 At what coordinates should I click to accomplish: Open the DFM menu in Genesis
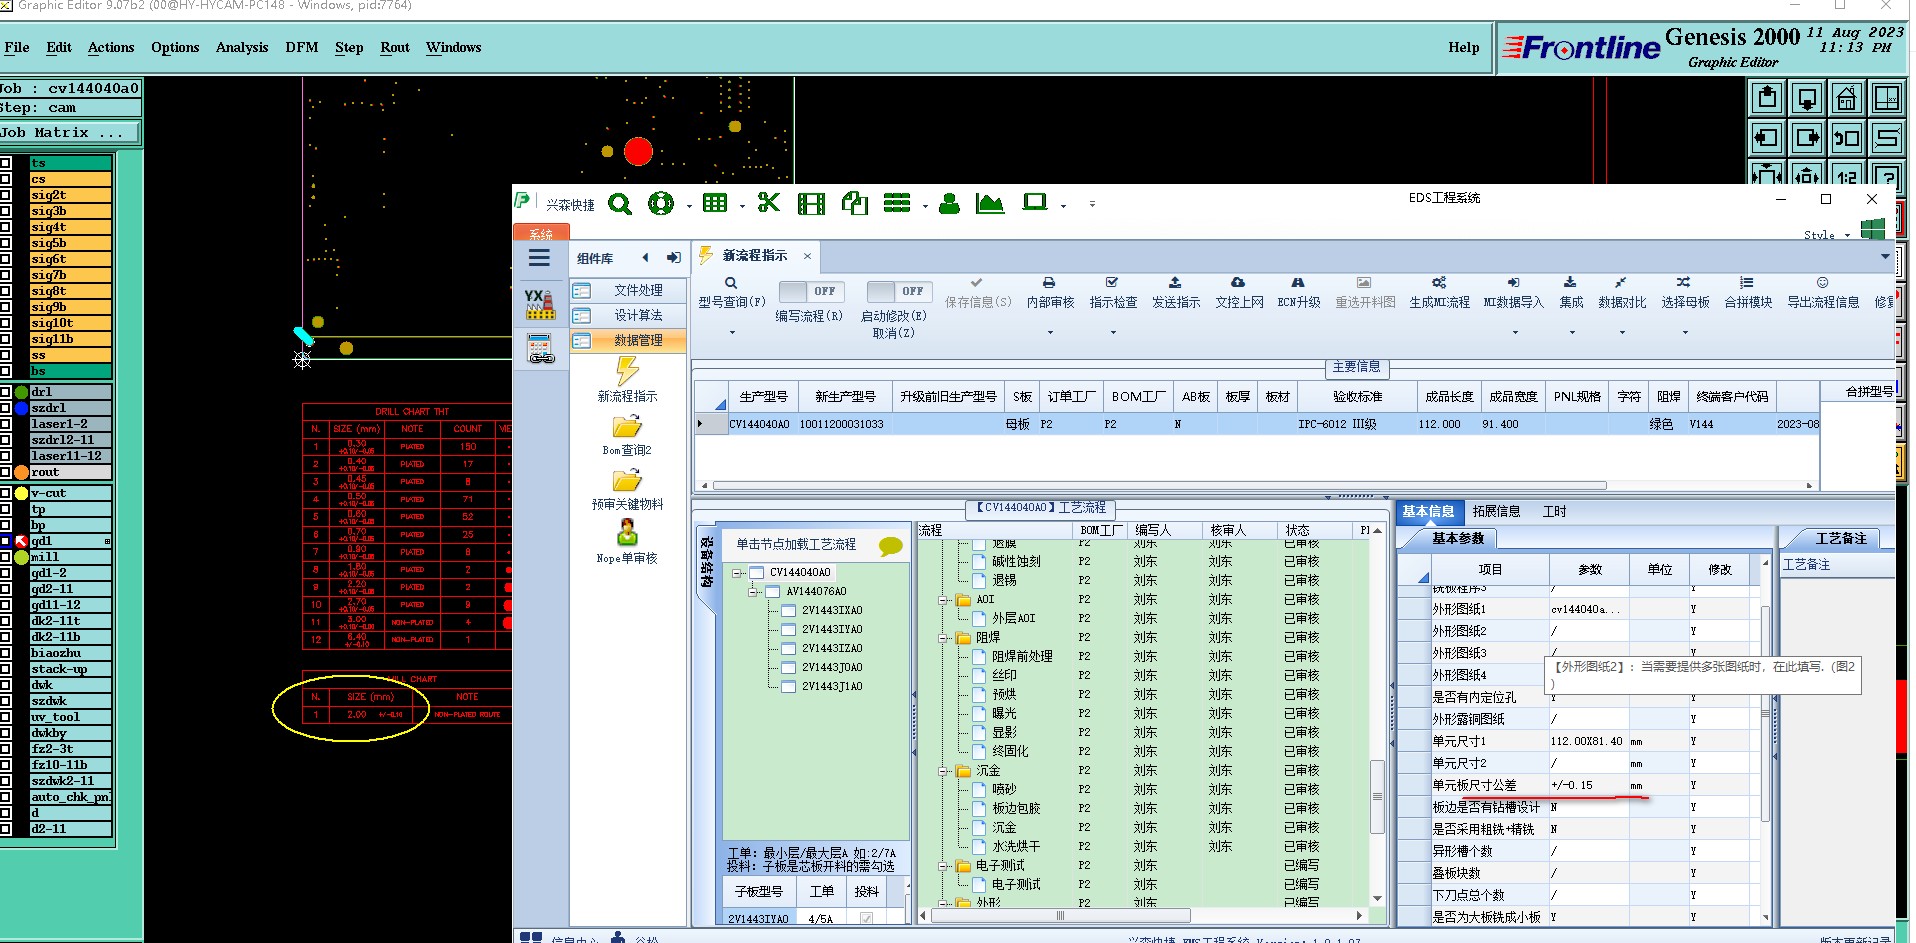click(302, 47)
